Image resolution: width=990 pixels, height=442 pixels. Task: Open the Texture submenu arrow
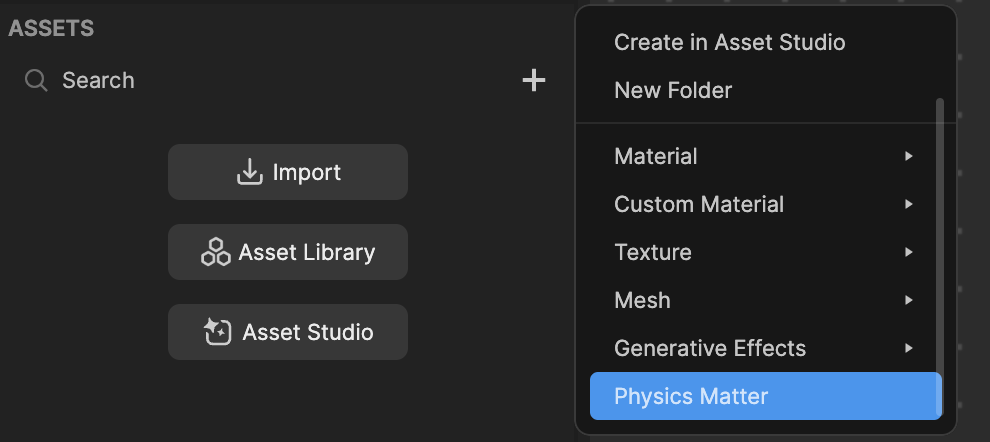tap(909, 252)
